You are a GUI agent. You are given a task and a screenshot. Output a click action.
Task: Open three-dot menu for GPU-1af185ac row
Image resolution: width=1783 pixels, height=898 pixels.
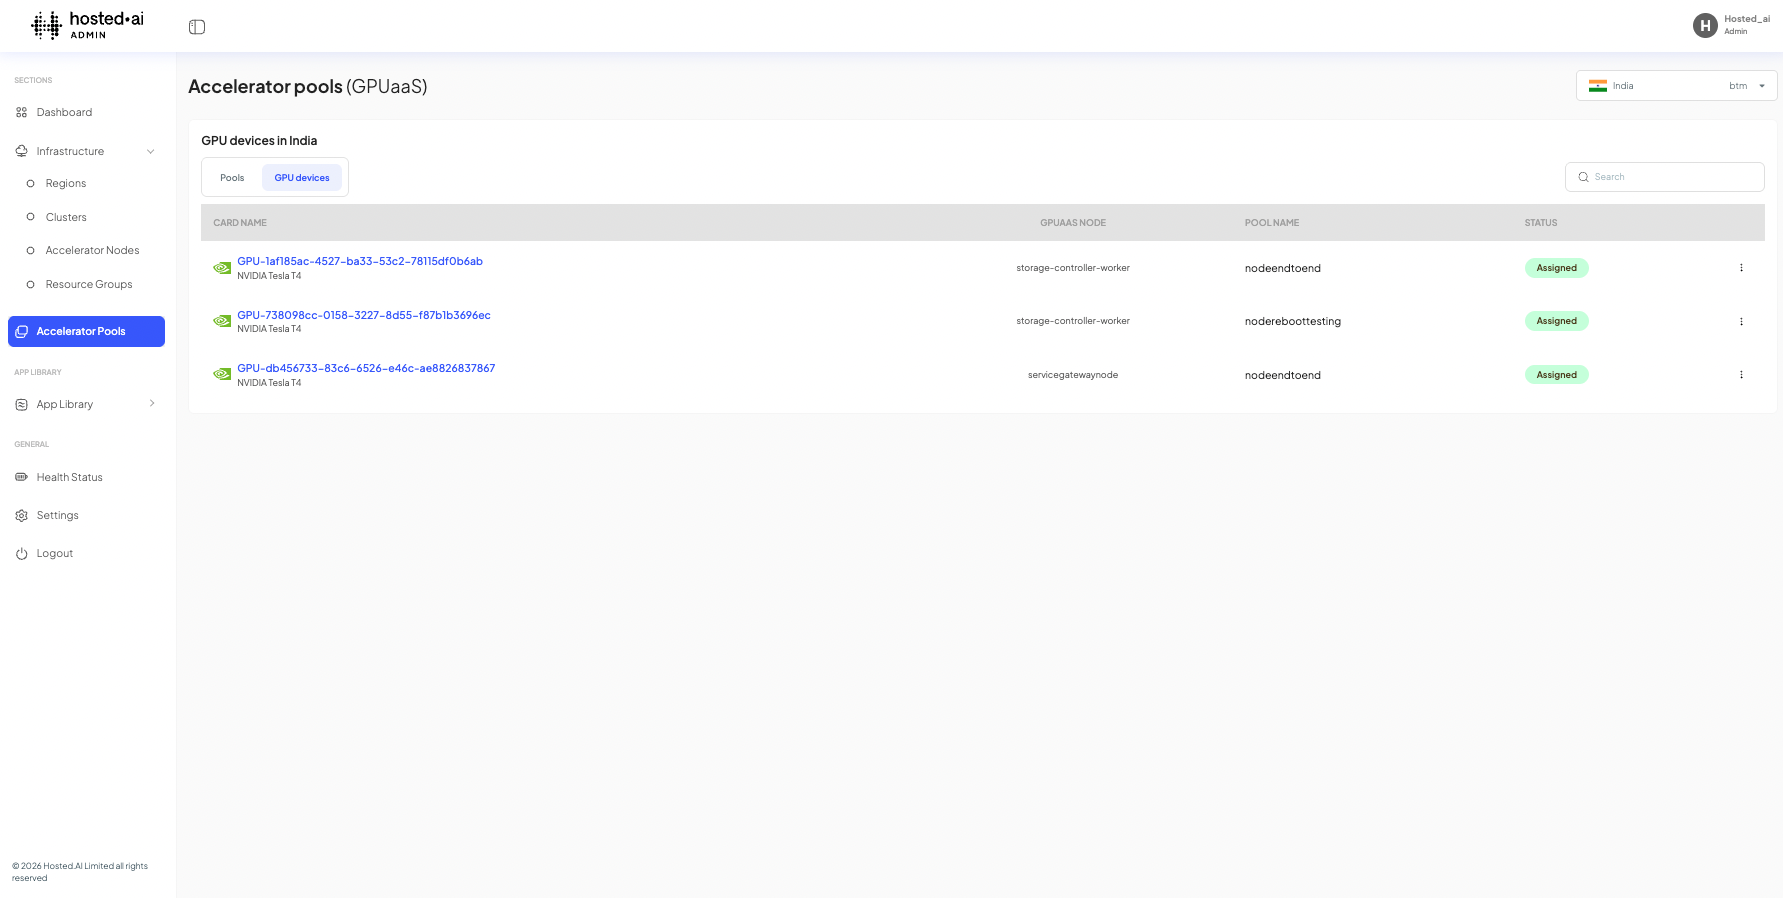click(x=1741, y=268)
